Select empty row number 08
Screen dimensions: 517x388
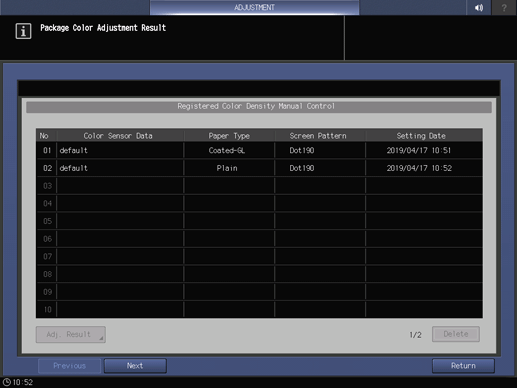[x=259, y=274]
